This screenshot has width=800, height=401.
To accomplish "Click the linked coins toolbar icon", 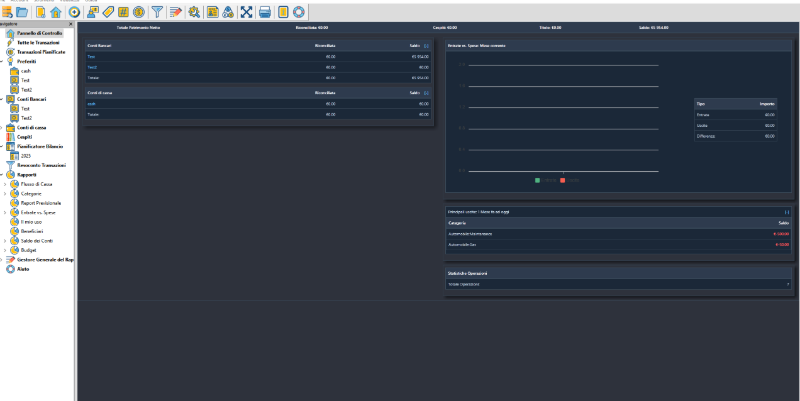I will point(228,12).
